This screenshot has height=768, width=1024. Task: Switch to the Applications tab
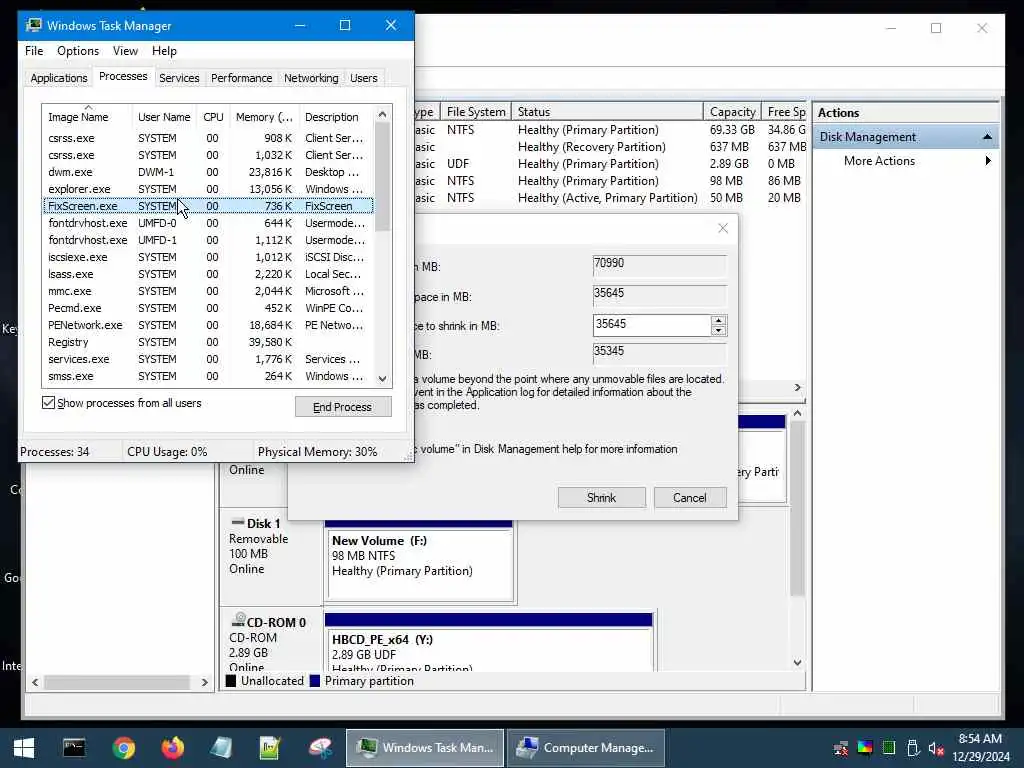(x=59, y=78)
